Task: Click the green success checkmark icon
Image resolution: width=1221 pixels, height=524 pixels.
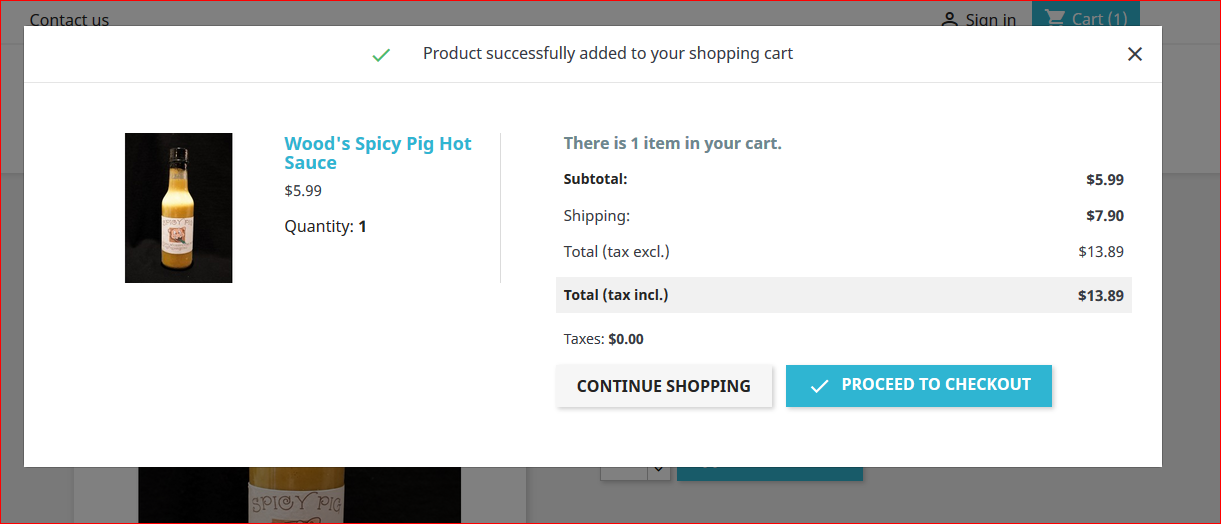Action: click(381, 55)
